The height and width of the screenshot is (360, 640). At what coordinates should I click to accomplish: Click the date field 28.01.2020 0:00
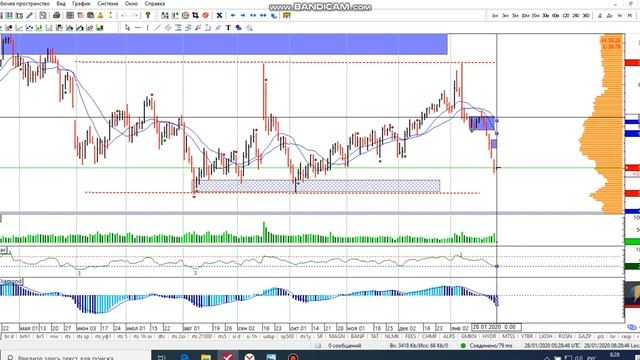click(496, 327)
